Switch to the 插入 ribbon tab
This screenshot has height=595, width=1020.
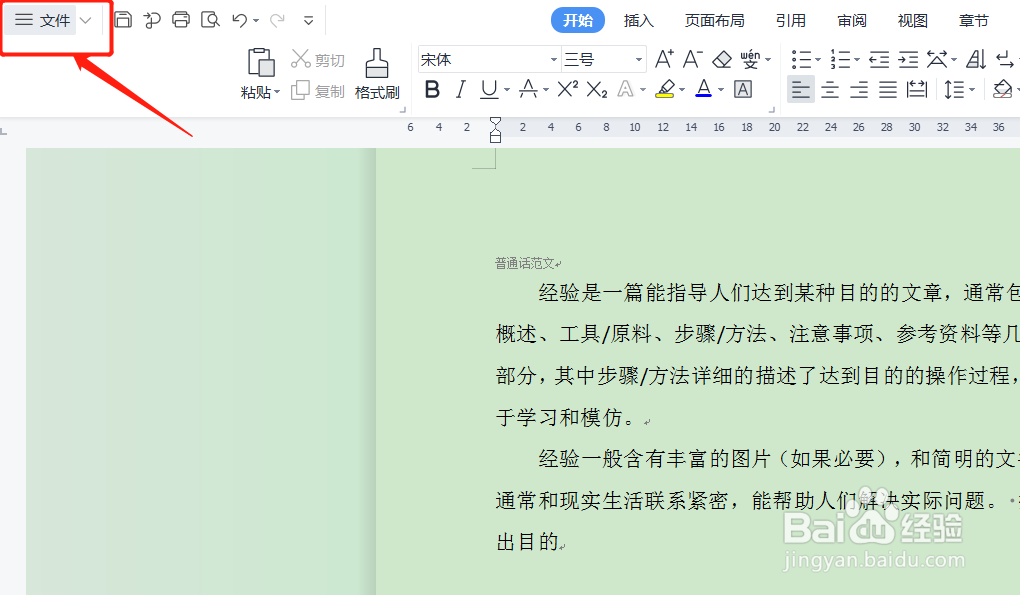(x=638, y=19)
